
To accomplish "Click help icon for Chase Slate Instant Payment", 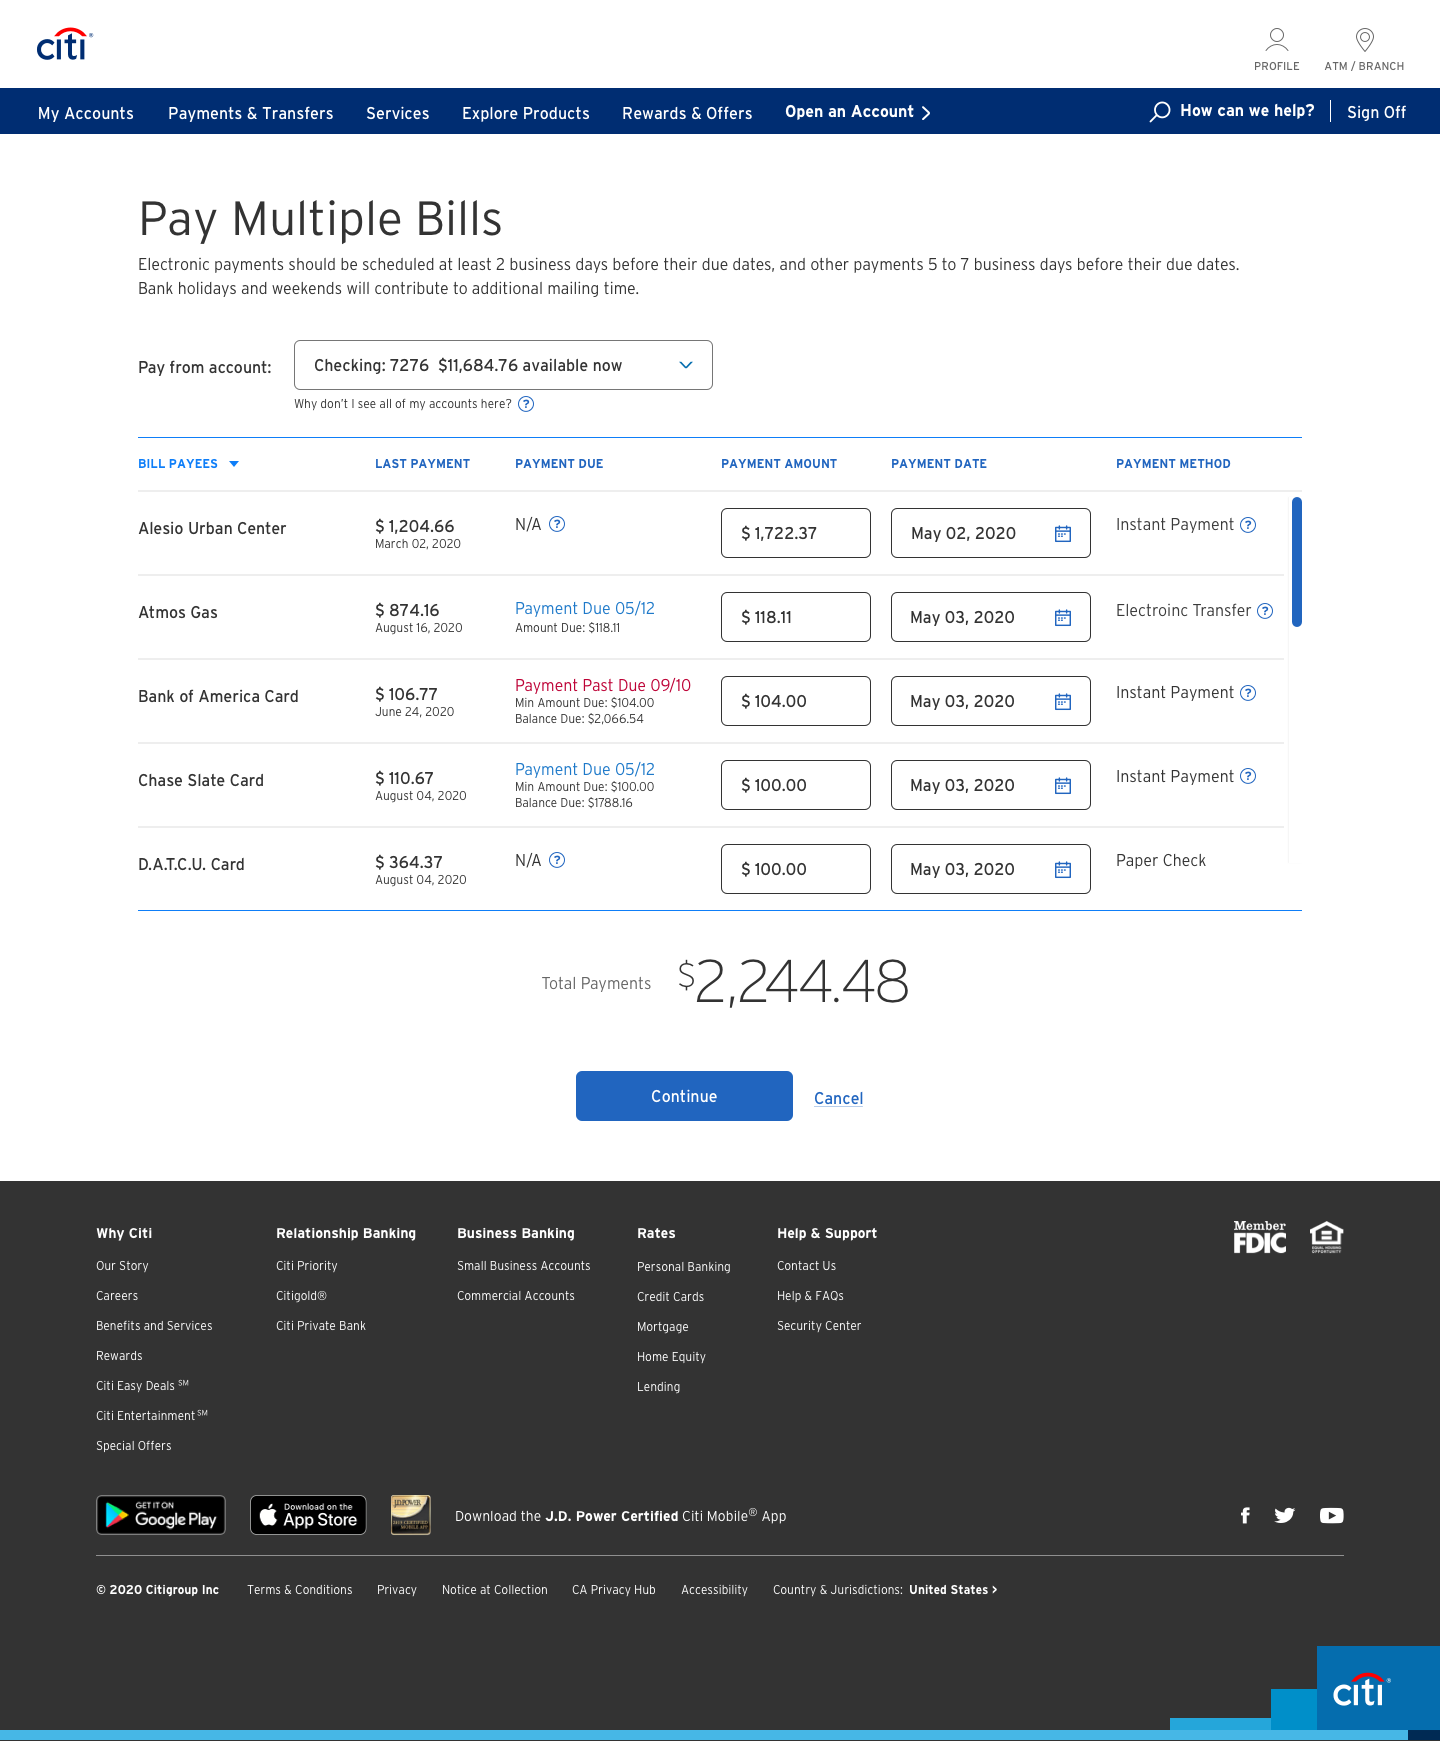I will (1248, 776).
